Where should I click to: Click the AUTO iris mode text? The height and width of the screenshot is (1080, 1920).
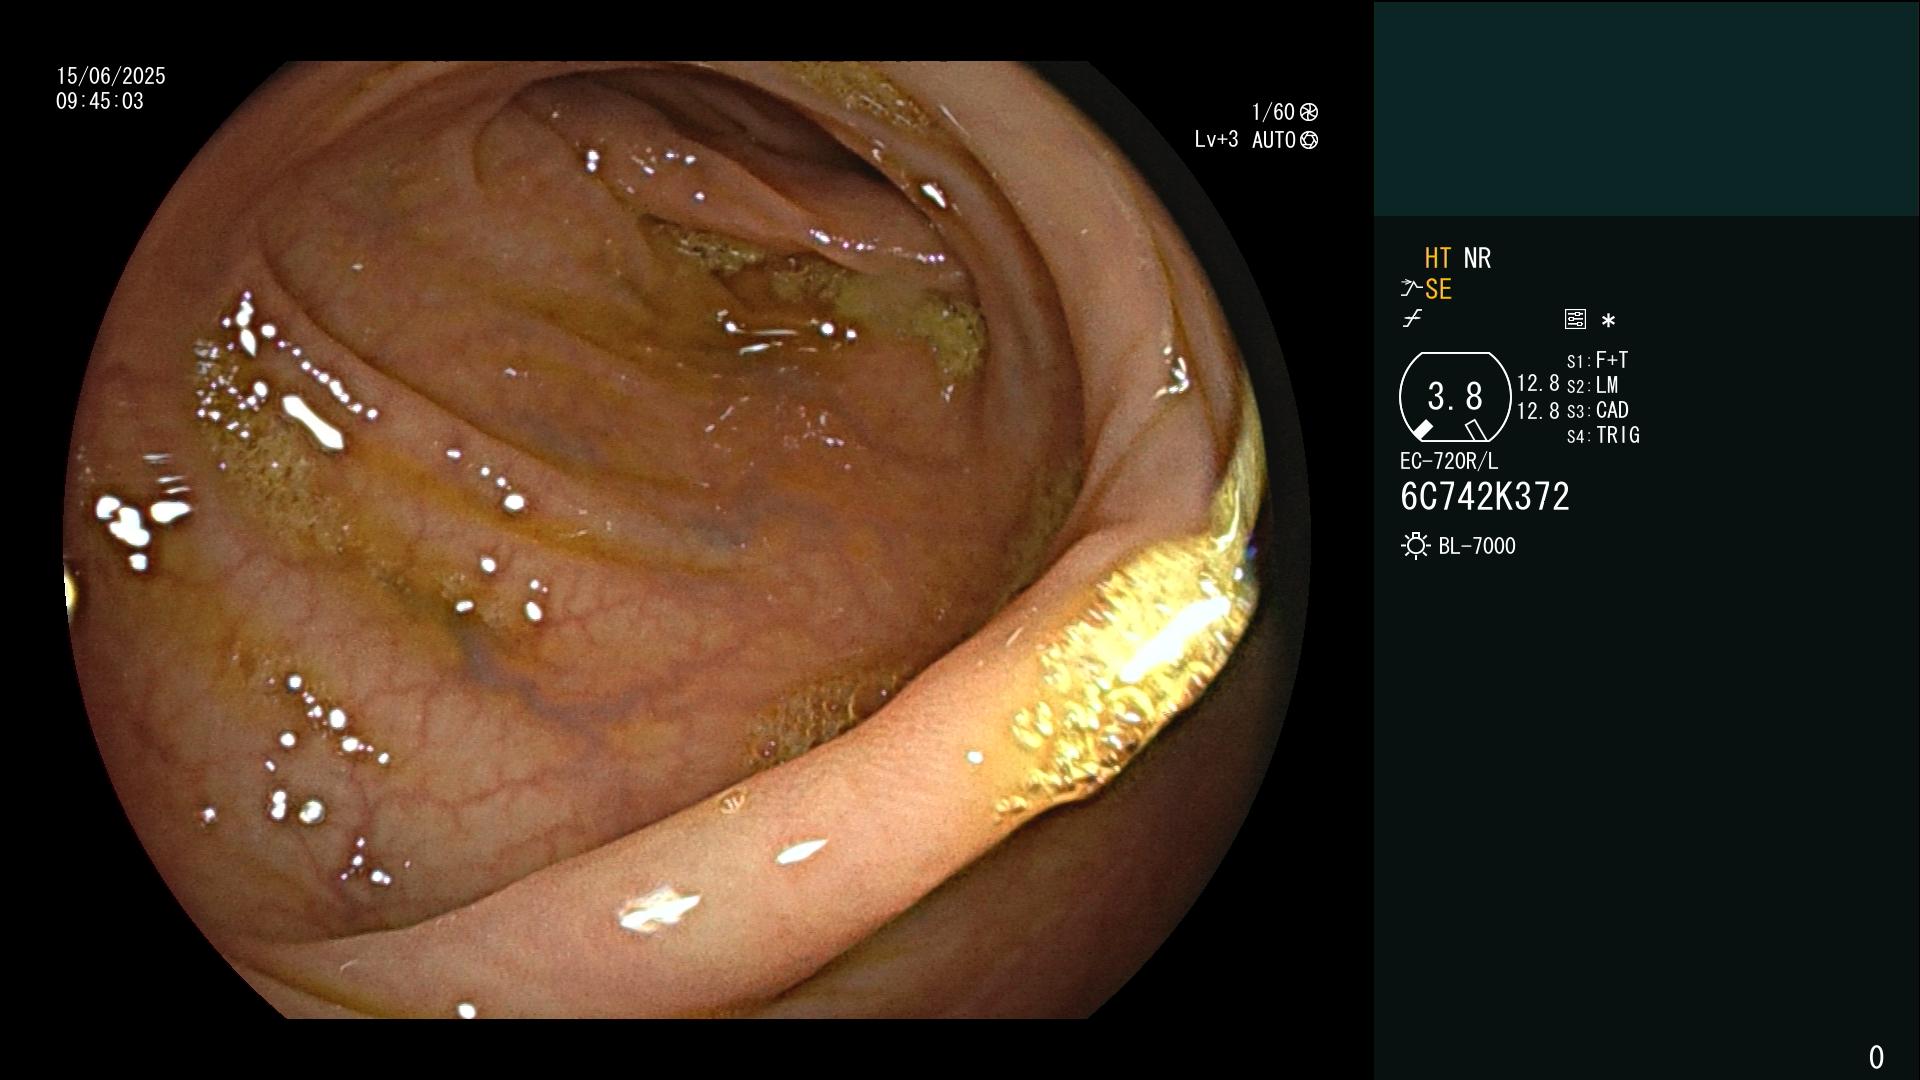click(1274, 140)
